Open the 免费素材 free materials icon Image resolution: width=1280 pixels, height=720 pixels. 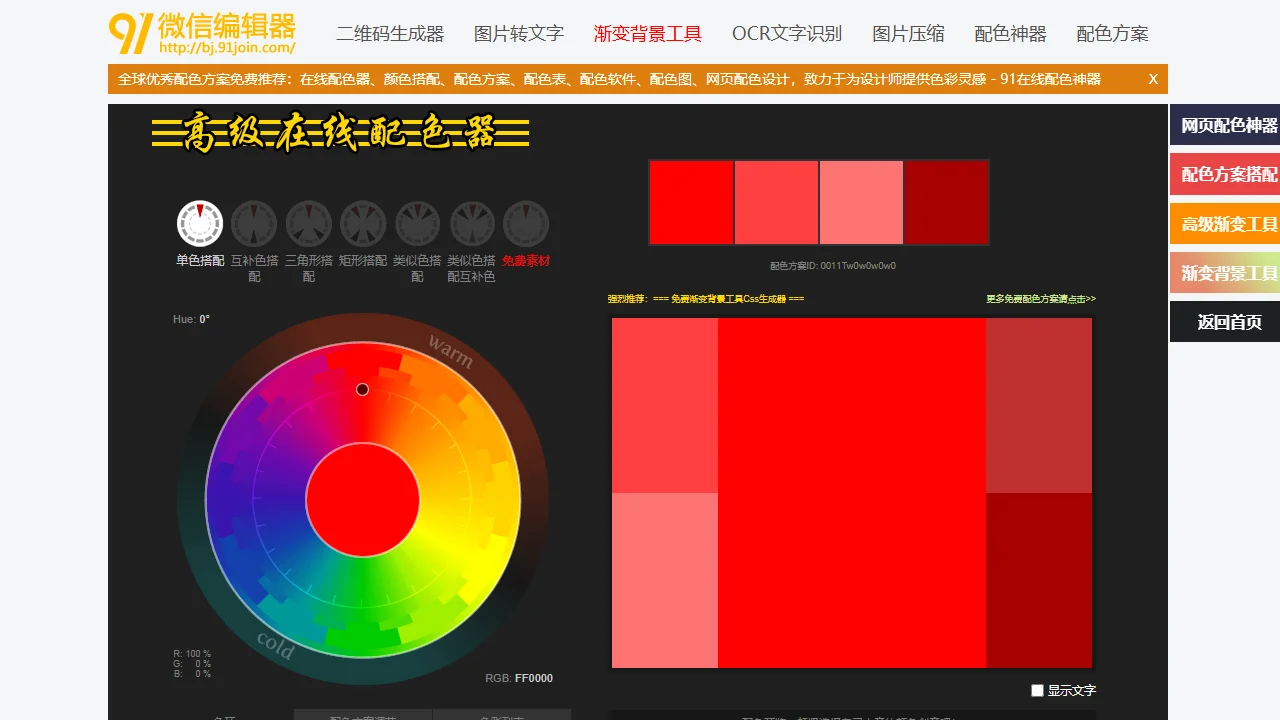coord(526,224)
